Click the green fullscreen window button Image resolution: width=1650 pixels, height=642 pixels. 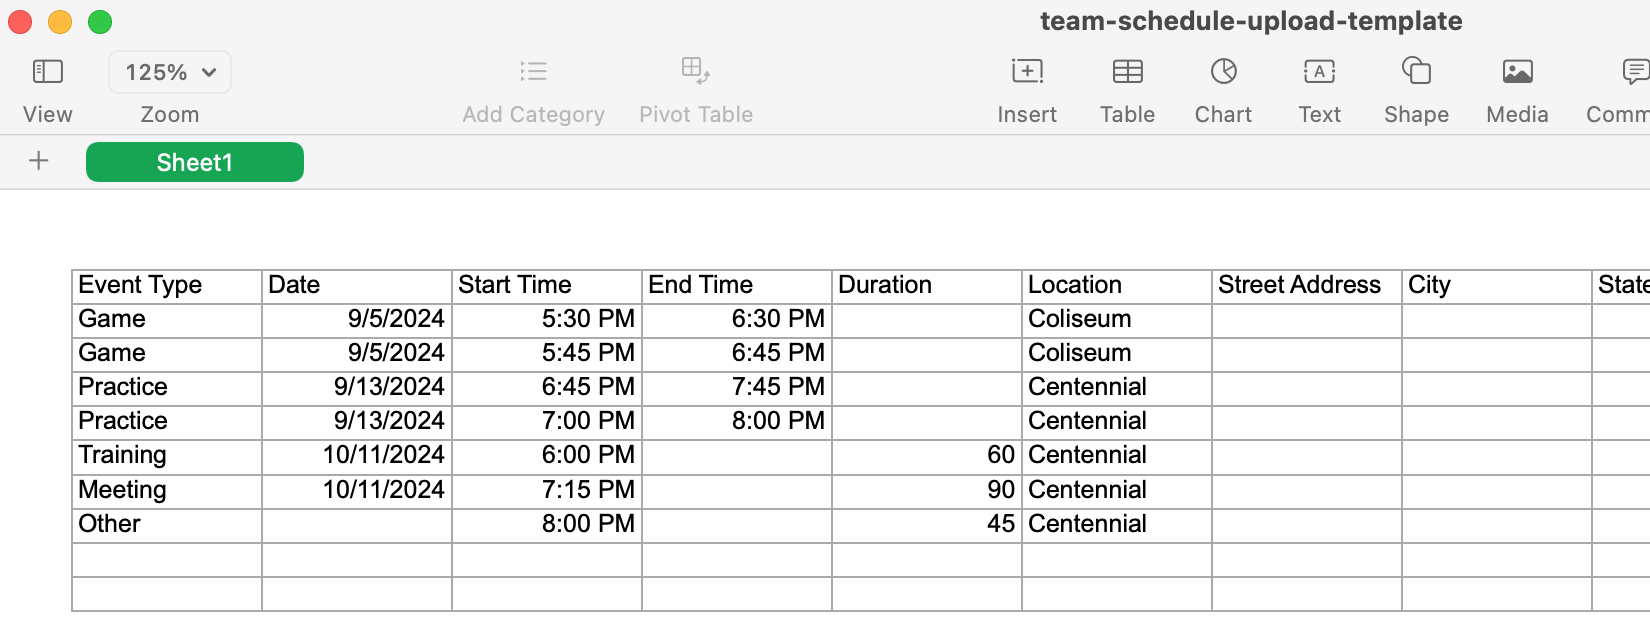pos(100,22)
